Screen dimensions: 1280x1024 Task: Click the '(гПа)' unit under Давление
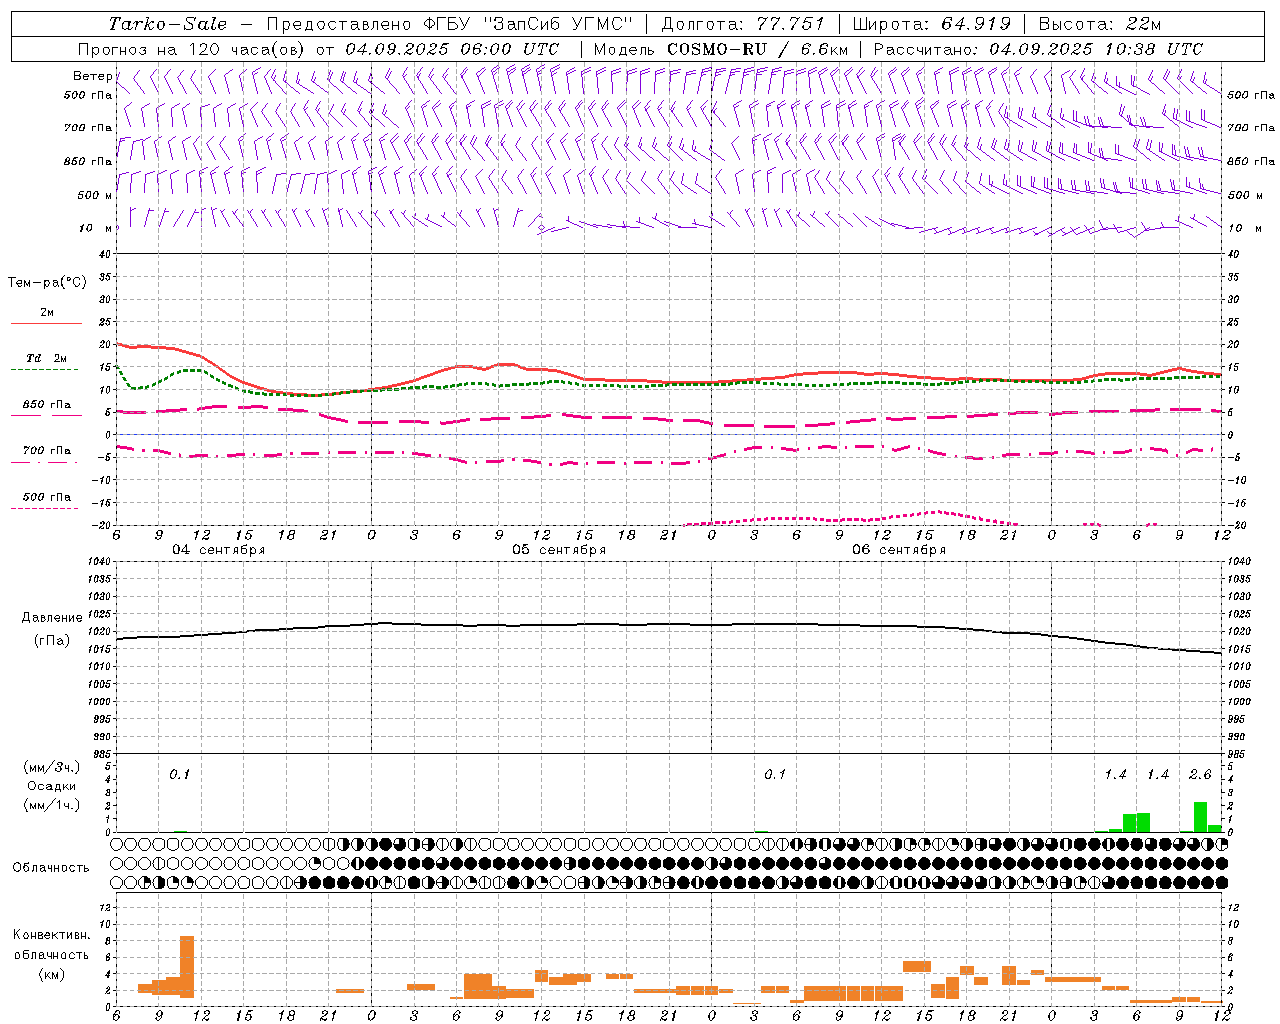point(52,640)
